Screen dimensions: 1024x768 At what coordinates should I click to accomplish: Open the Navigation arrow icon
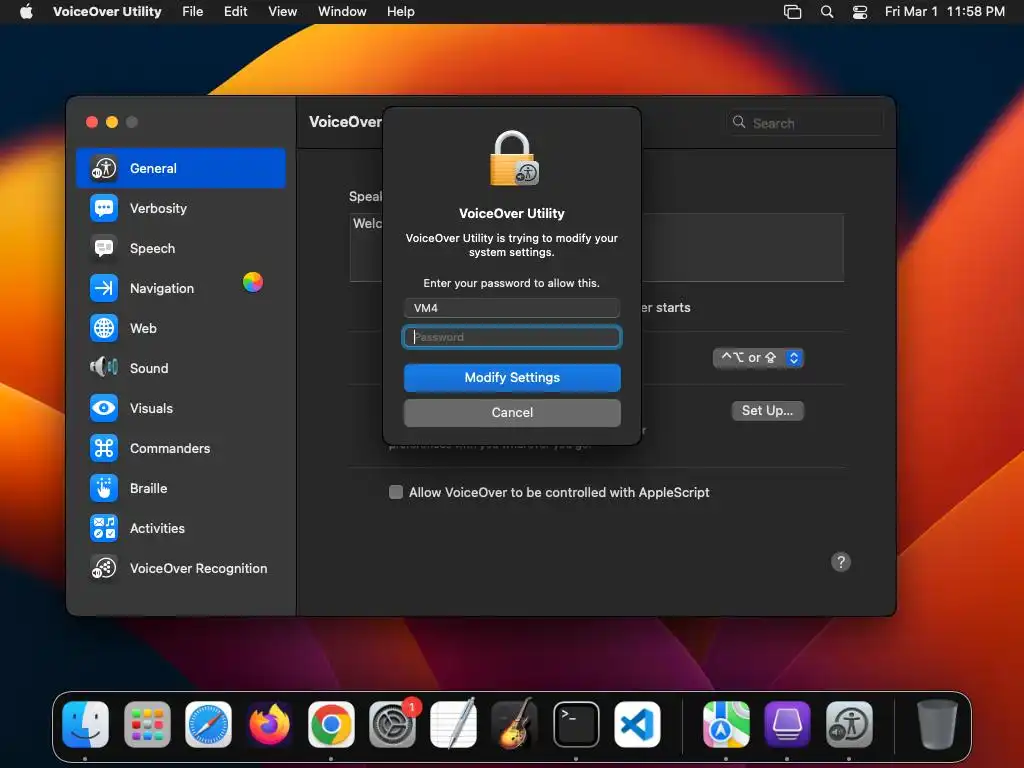(104, 288)
